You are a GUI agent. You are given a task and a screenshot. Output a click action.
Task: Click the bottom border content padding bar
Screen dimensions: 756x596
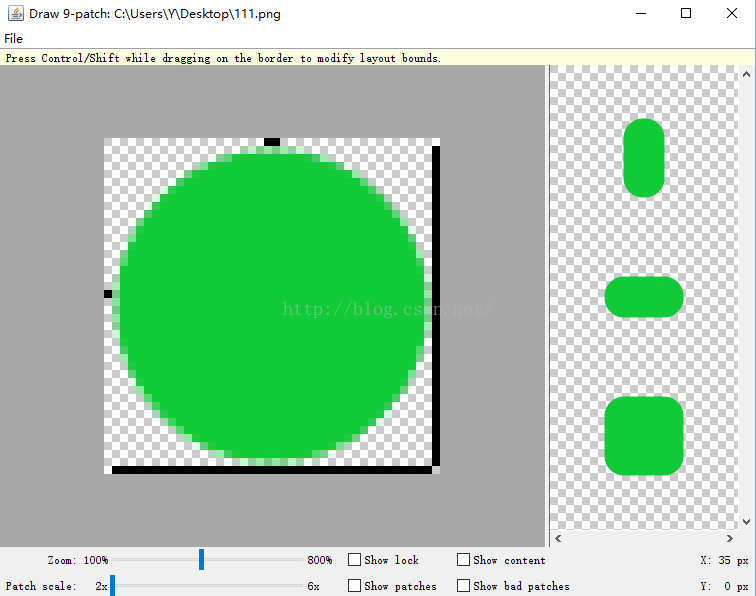[x=272, y=470]
